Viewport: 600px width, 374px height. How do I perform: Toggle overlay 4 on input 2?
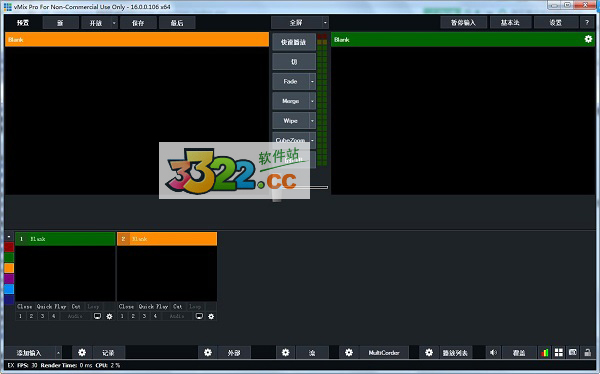(x=155, y=316)
